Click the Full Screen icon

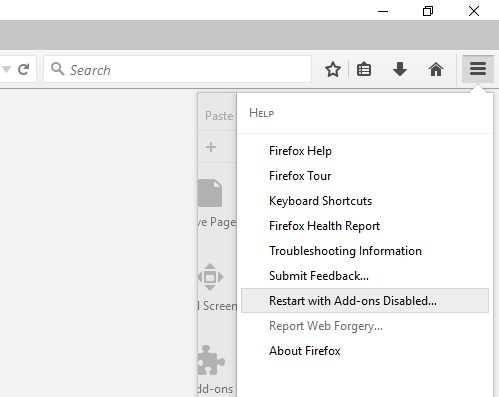coord(210,277)
